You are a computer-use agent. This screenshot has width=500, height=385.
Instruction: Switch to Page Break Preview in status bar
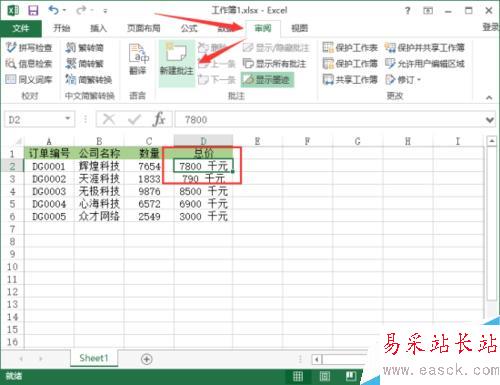351,377
